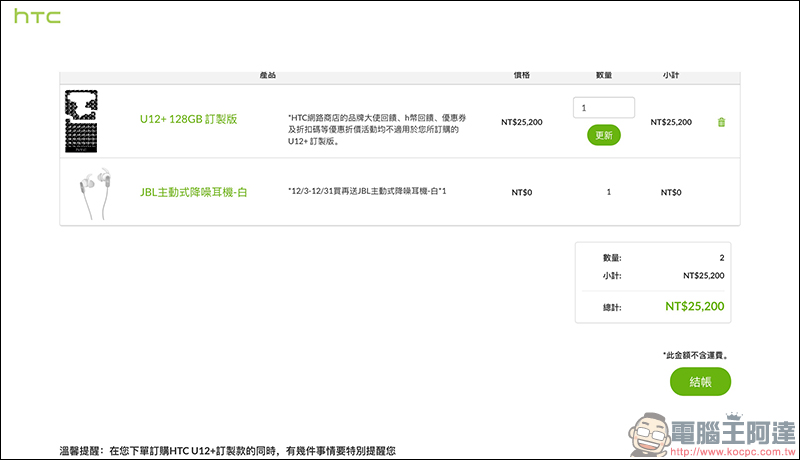Select the U12+ price NT$25,200 cell
This screenshot has height=460, width=800.
pyautogui.click(x=521, y=122)
